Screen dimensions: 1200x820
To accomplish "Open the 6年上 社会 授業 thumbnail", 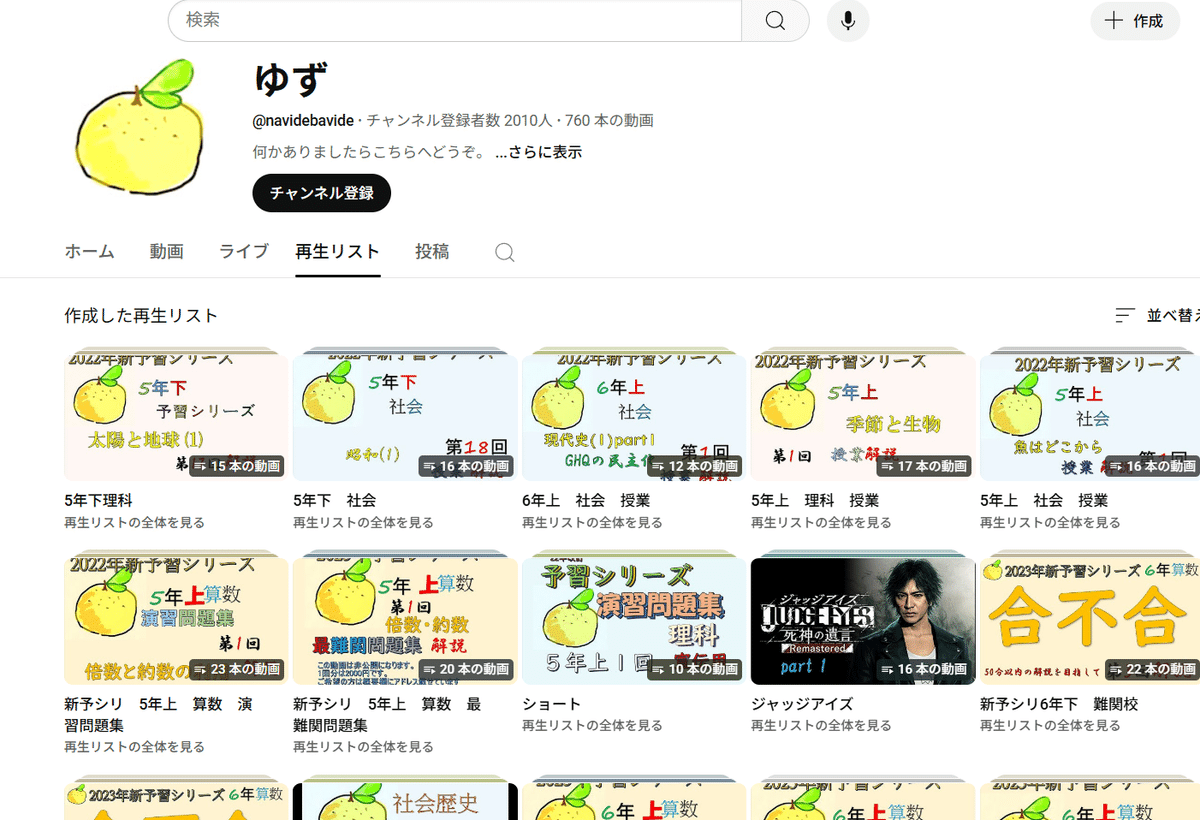I will click(634, 415).
